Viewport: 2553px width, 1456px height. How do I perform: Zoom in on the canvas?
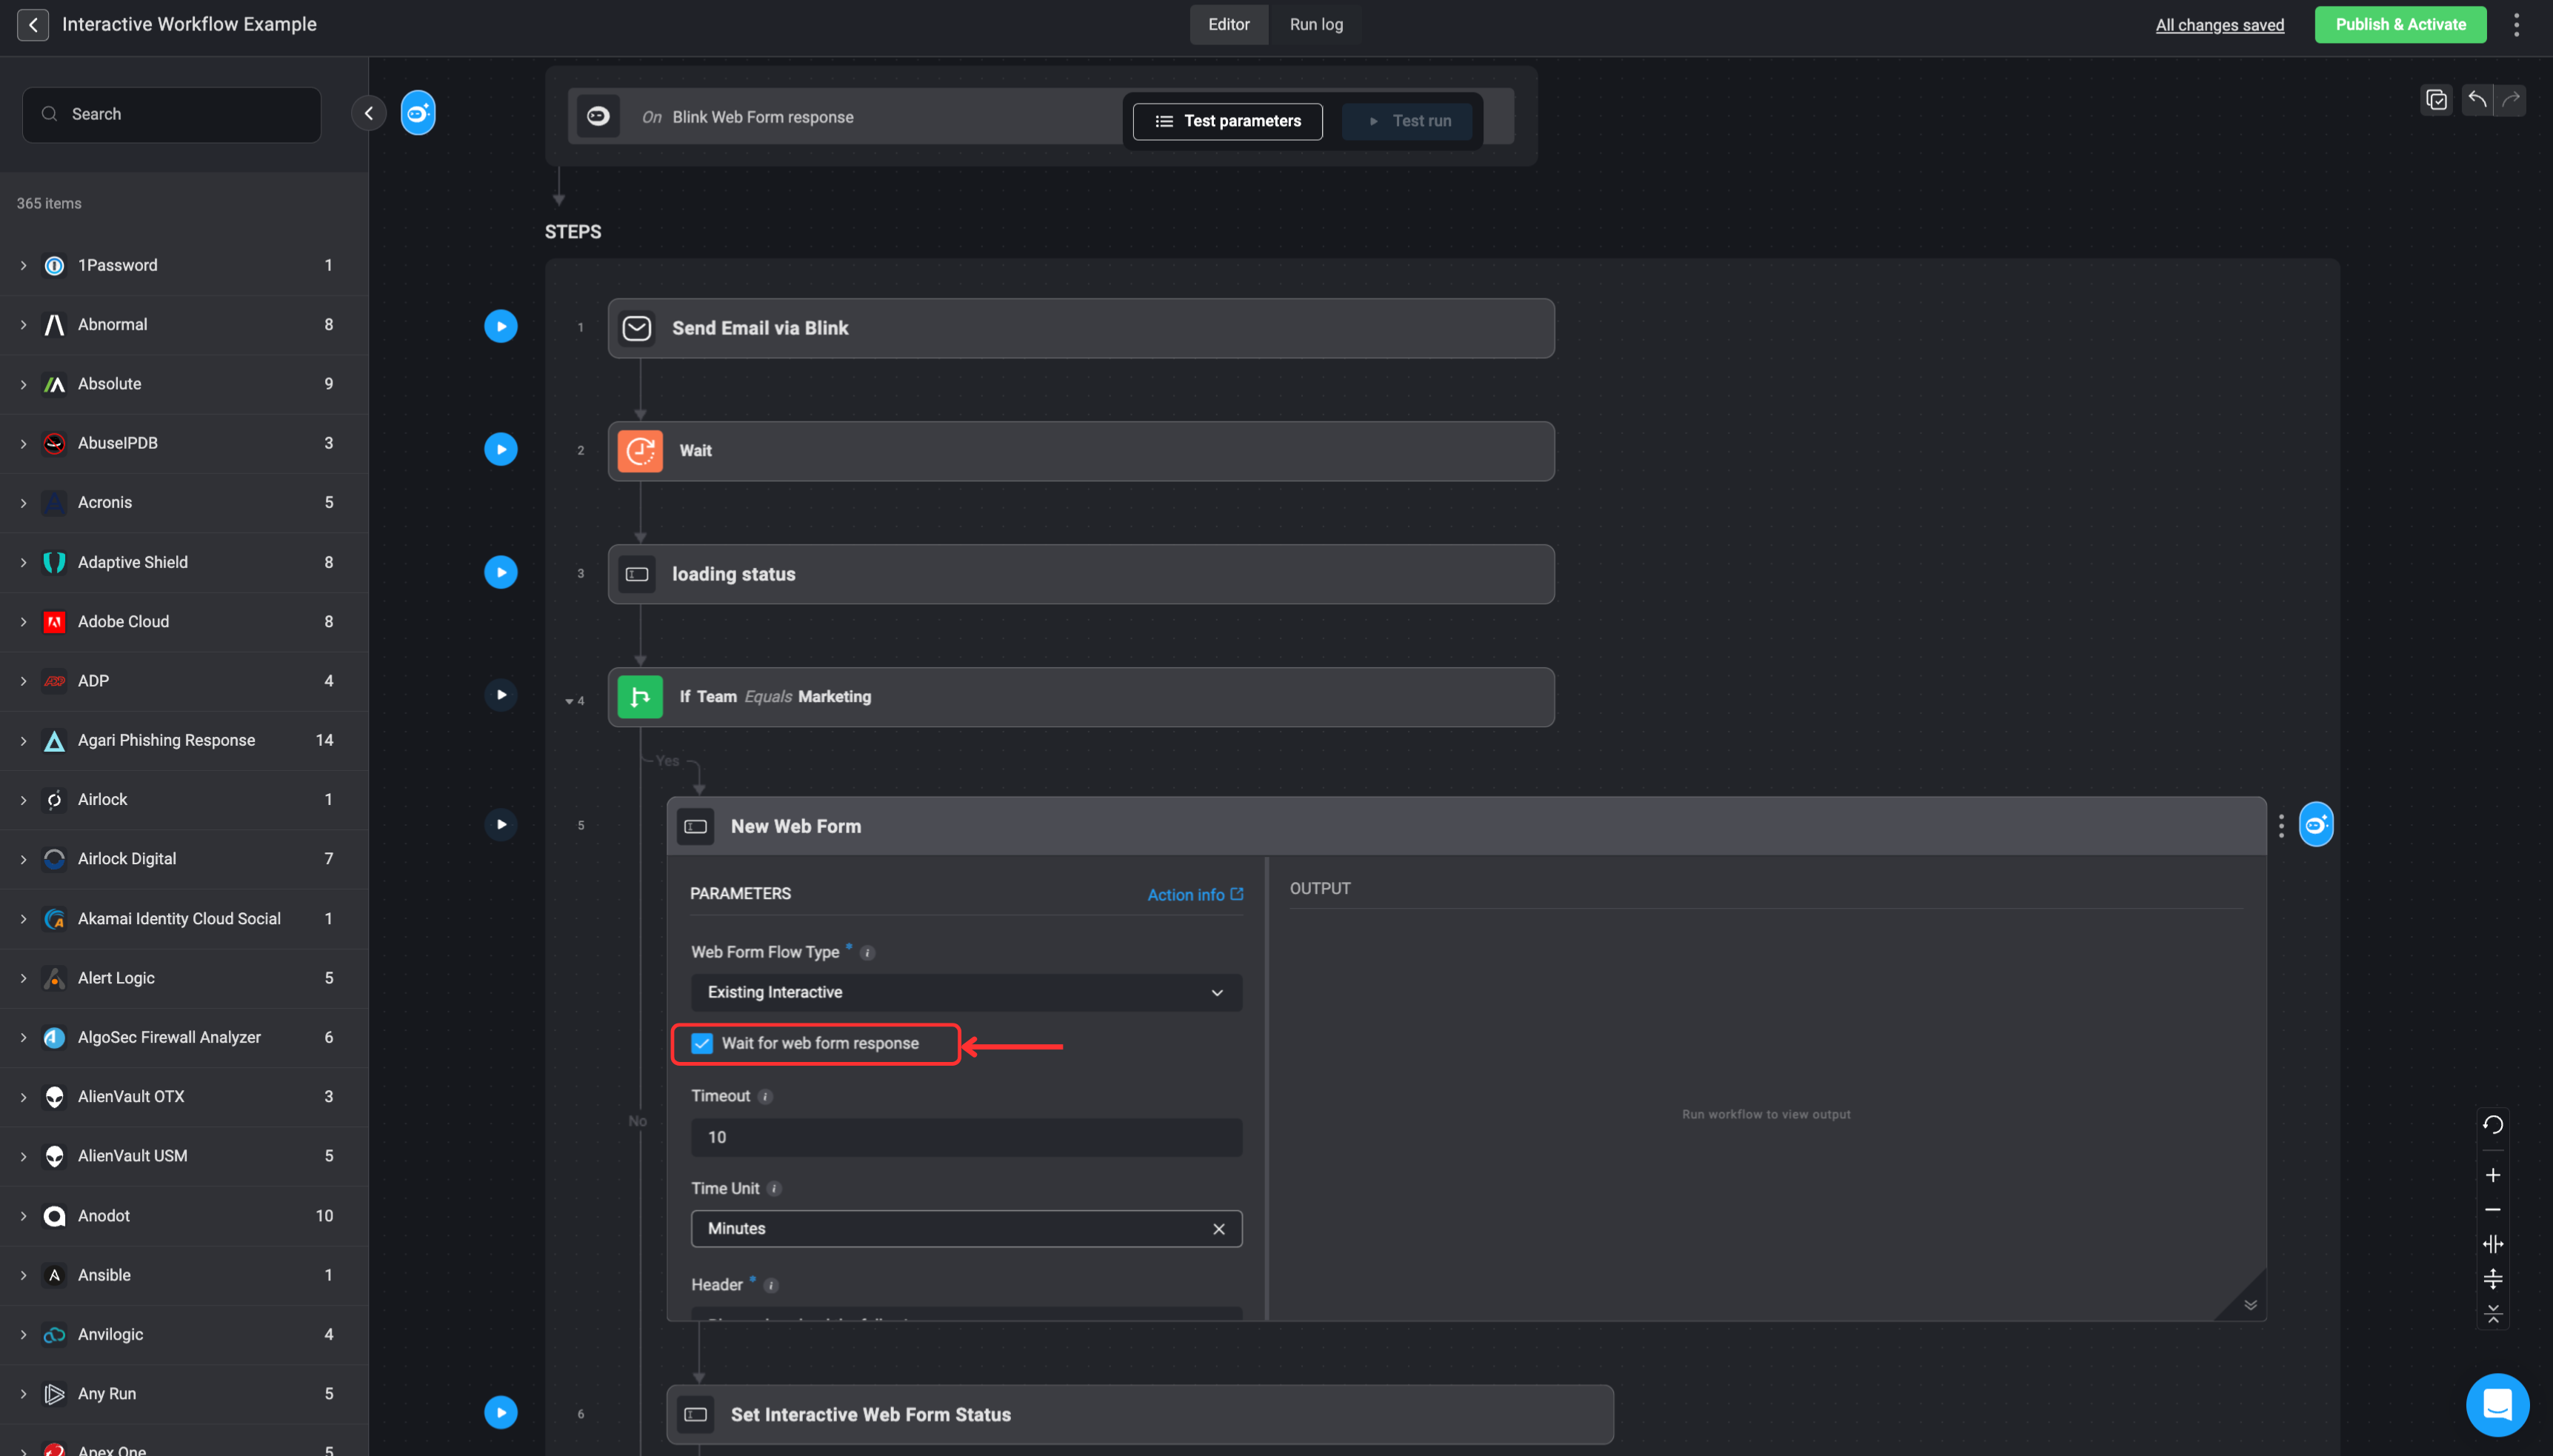[x=2493, y=1175]
